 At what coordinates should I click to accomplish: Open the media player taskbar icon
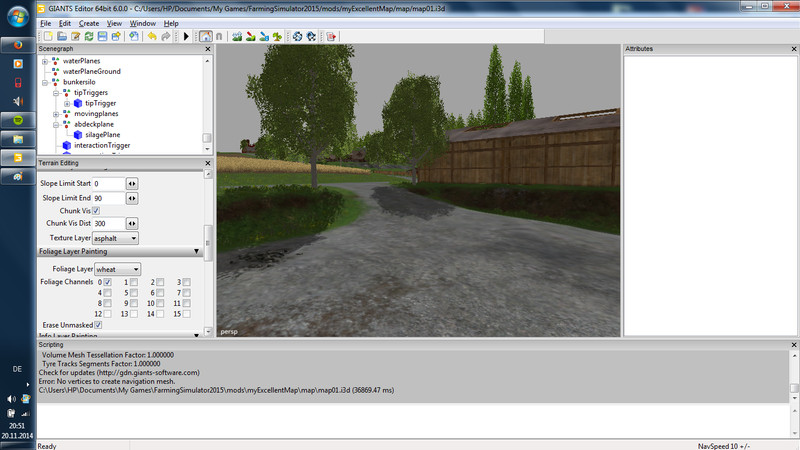[x=18, y=64]
